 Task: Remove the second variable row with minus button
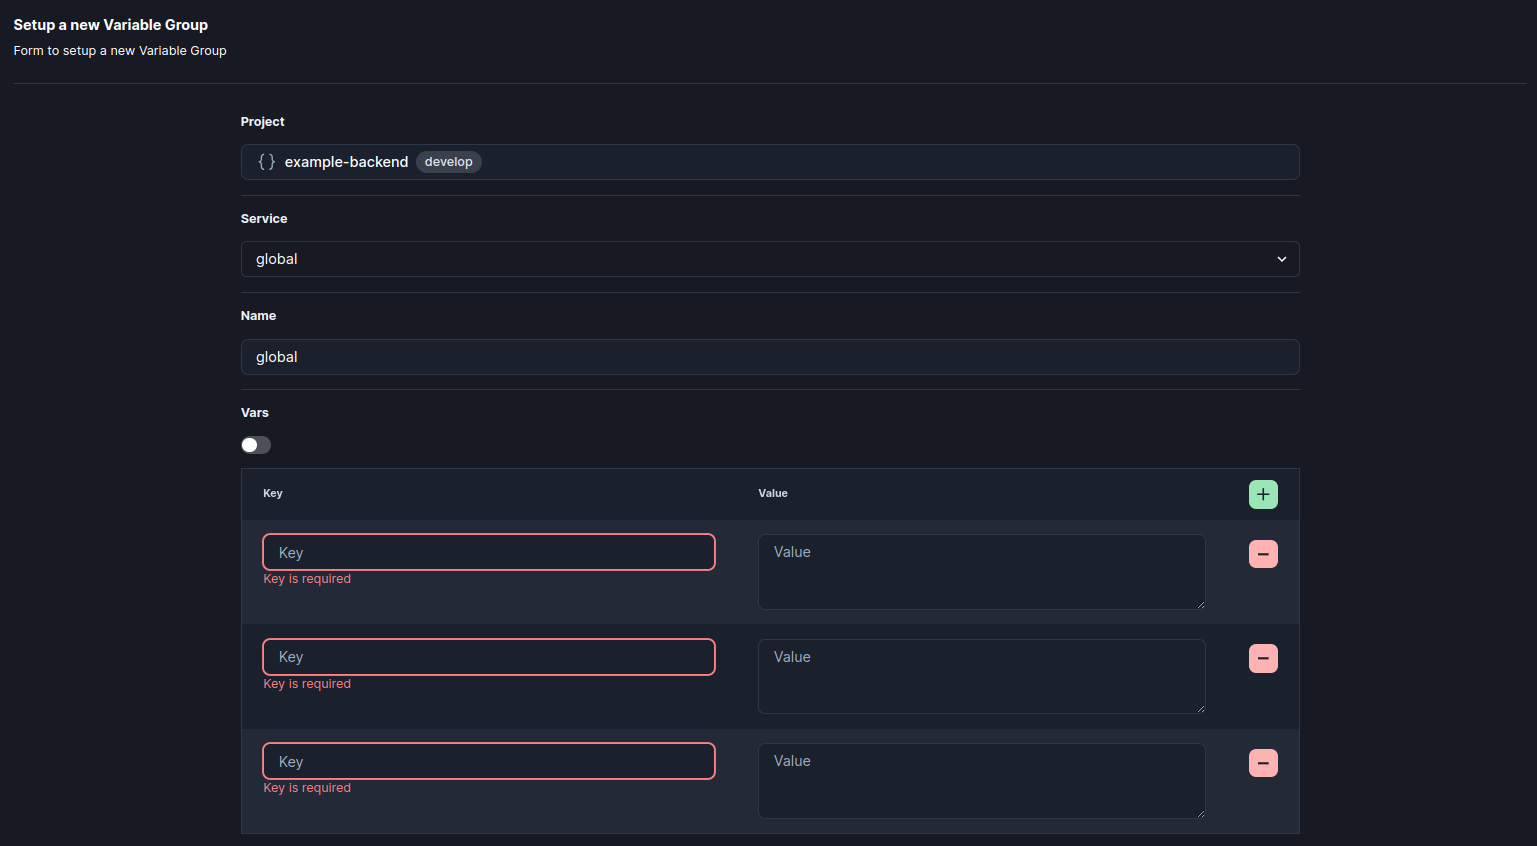pyautogui.click(x=1263, y=658)
